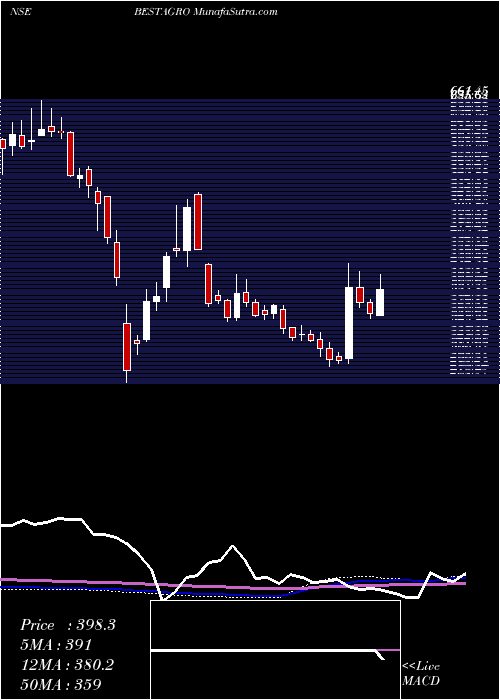Image resolution: width=500 pixels, height=700 pixels.
Task: Click the Price : 398.3 readout
Action: pyautogui.click(x=68, y=625)
